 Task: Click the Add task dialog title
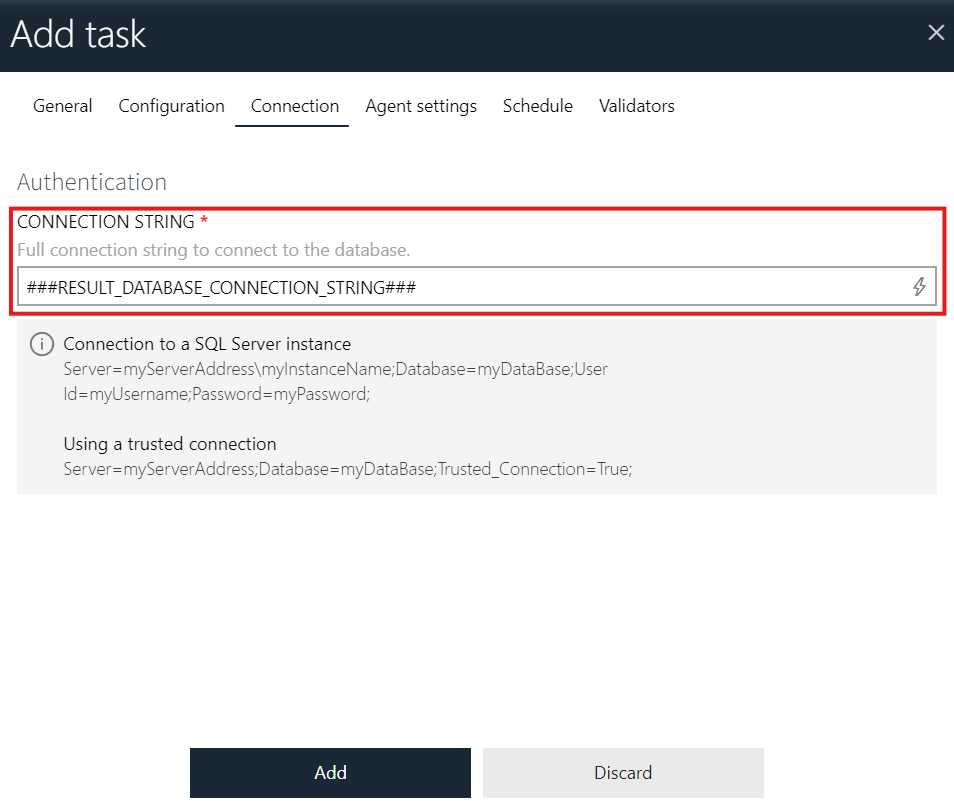tap(78, 34)
